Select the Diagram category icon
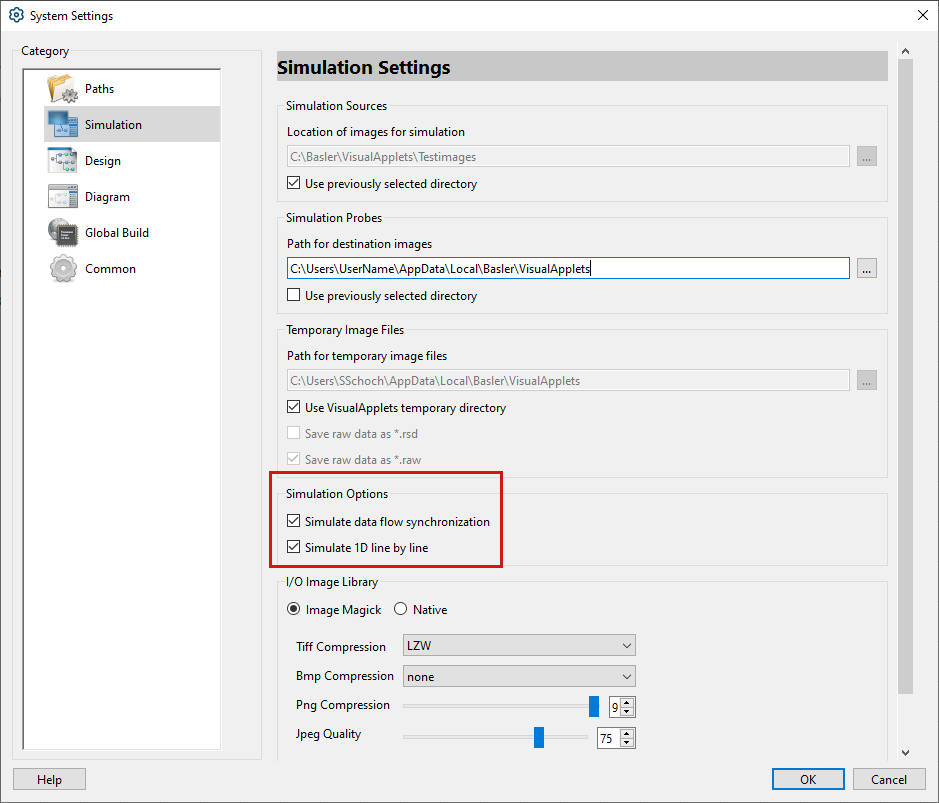This screenshot has width=939, height=803. click(61, 196)
